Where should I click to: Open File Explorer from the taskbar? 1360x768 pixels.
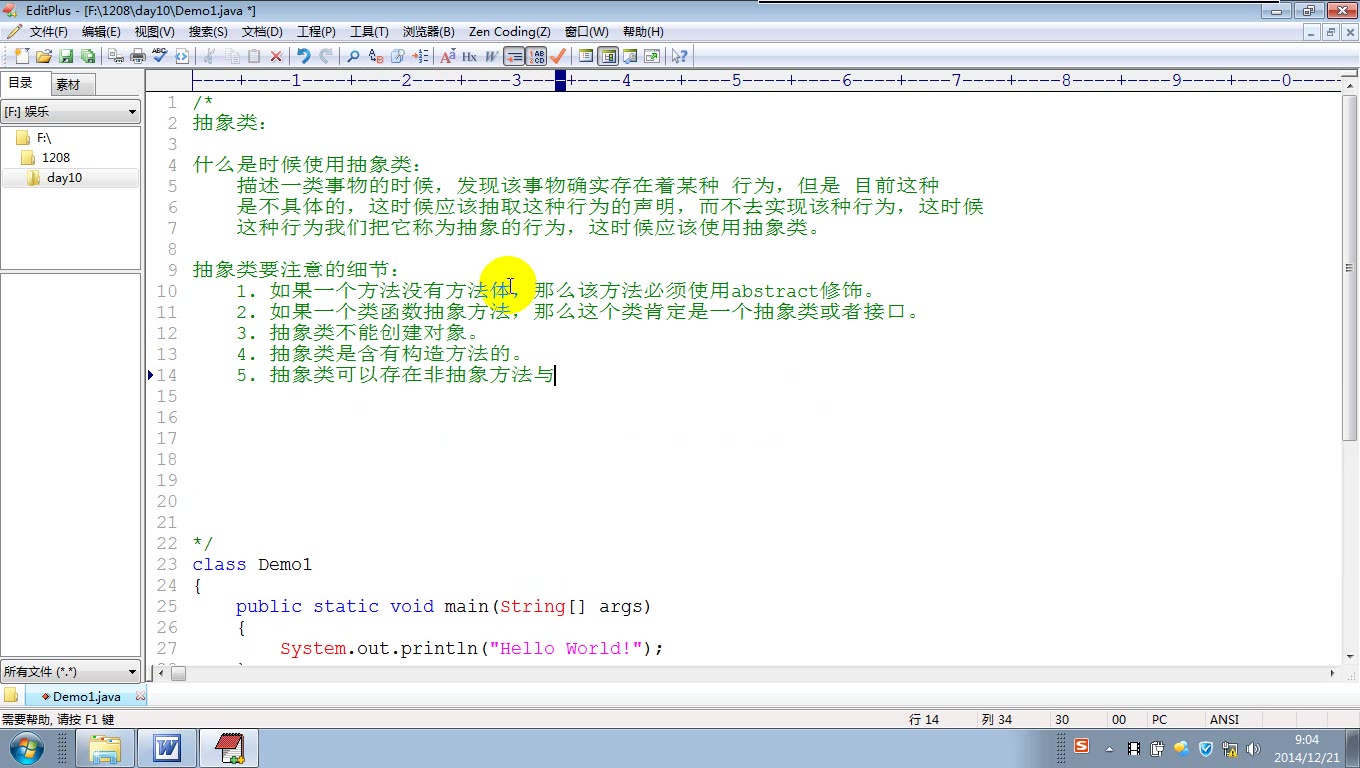coord(105,748)
